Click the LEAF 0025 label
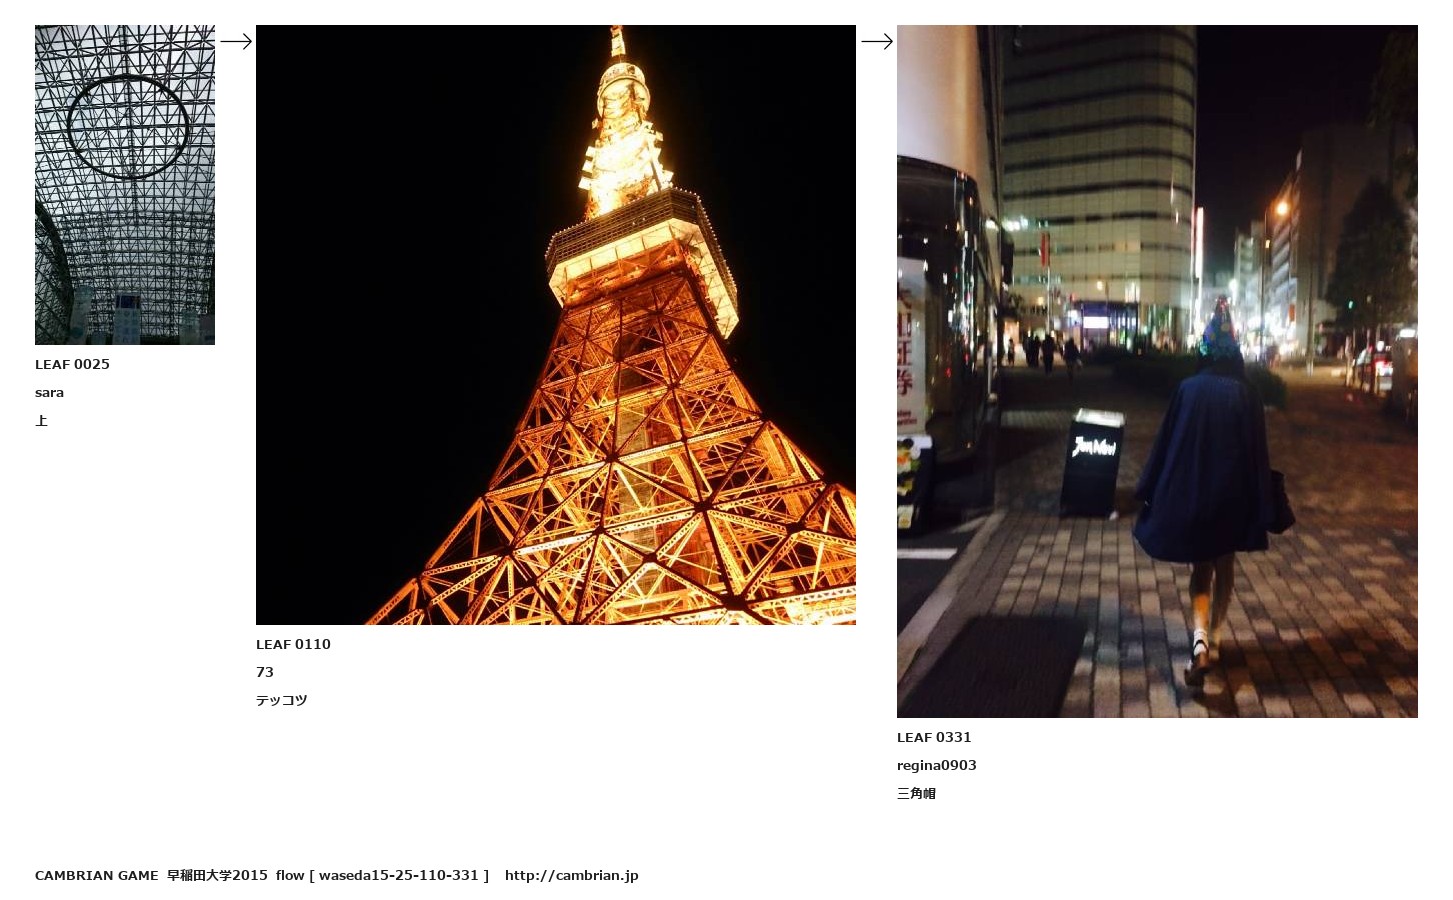This screenshot has width=1453, height=900. 72,364
